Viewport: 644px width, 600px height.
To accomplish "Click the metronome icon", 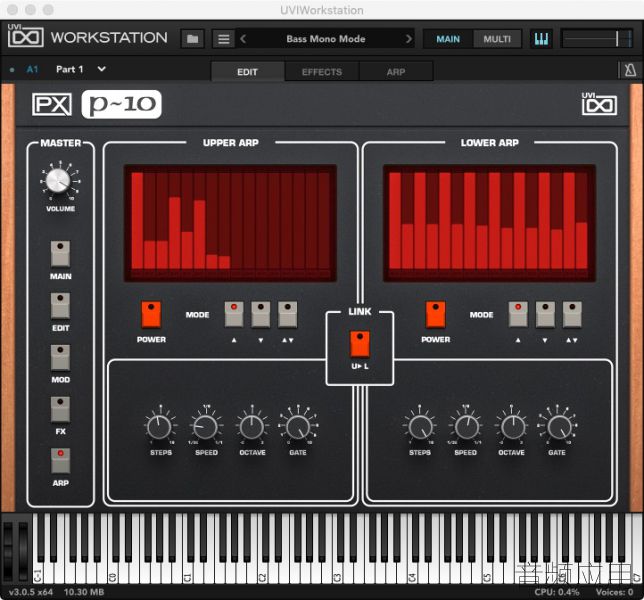I will tap(630, 70).
